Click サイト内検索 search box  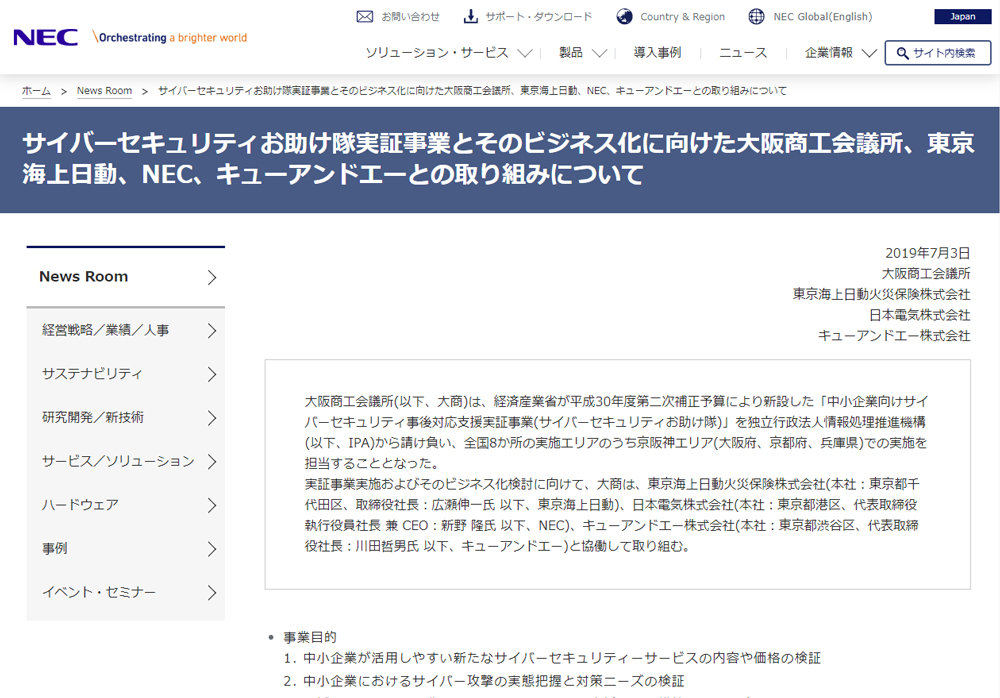[938, 53]
